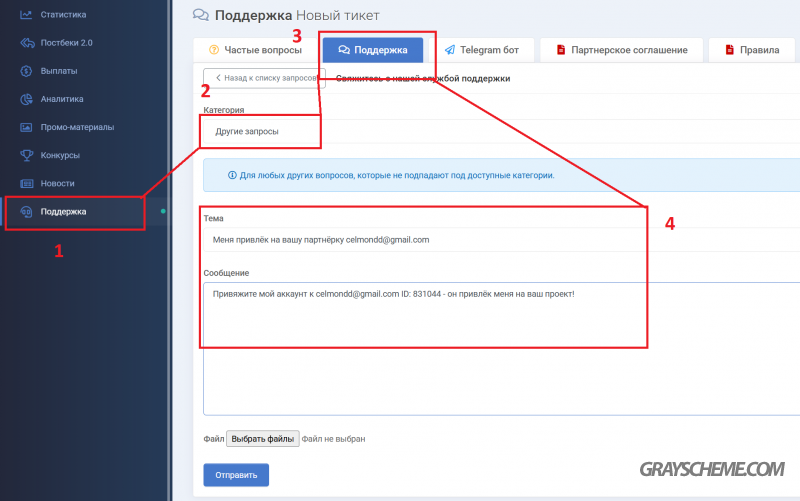Screen dimensions: 800x501
Task: Click the Promo materials image icon
Action: [x=27, y=127]
